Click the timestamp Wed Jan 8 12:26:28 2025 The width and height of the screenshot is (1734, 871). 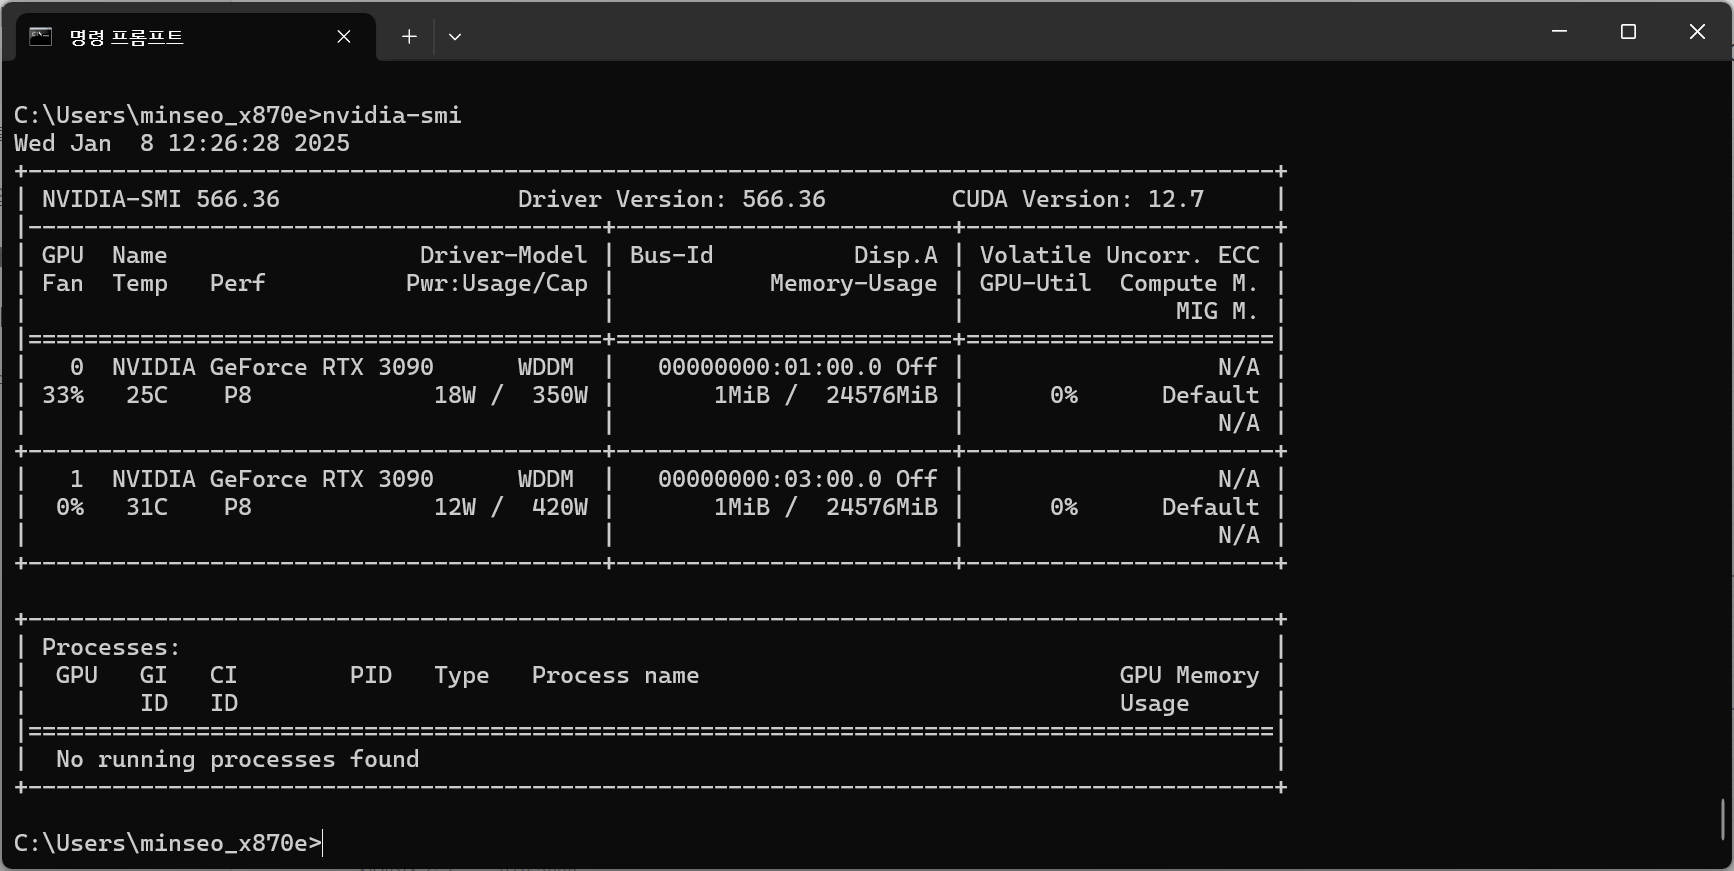tap(182, 143)
